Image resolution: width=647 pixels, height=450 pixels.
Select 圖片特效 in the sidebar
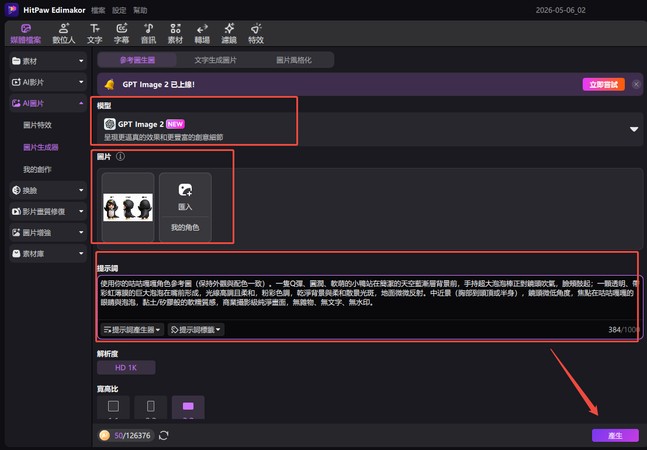[38, 125]
